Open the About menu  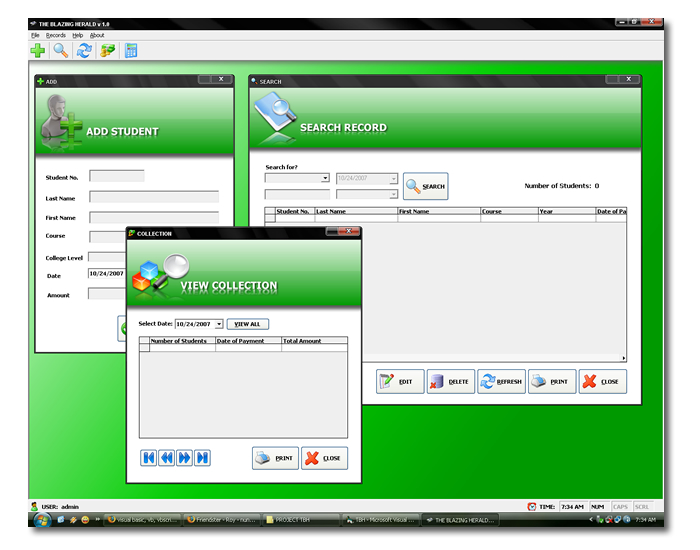97,35
